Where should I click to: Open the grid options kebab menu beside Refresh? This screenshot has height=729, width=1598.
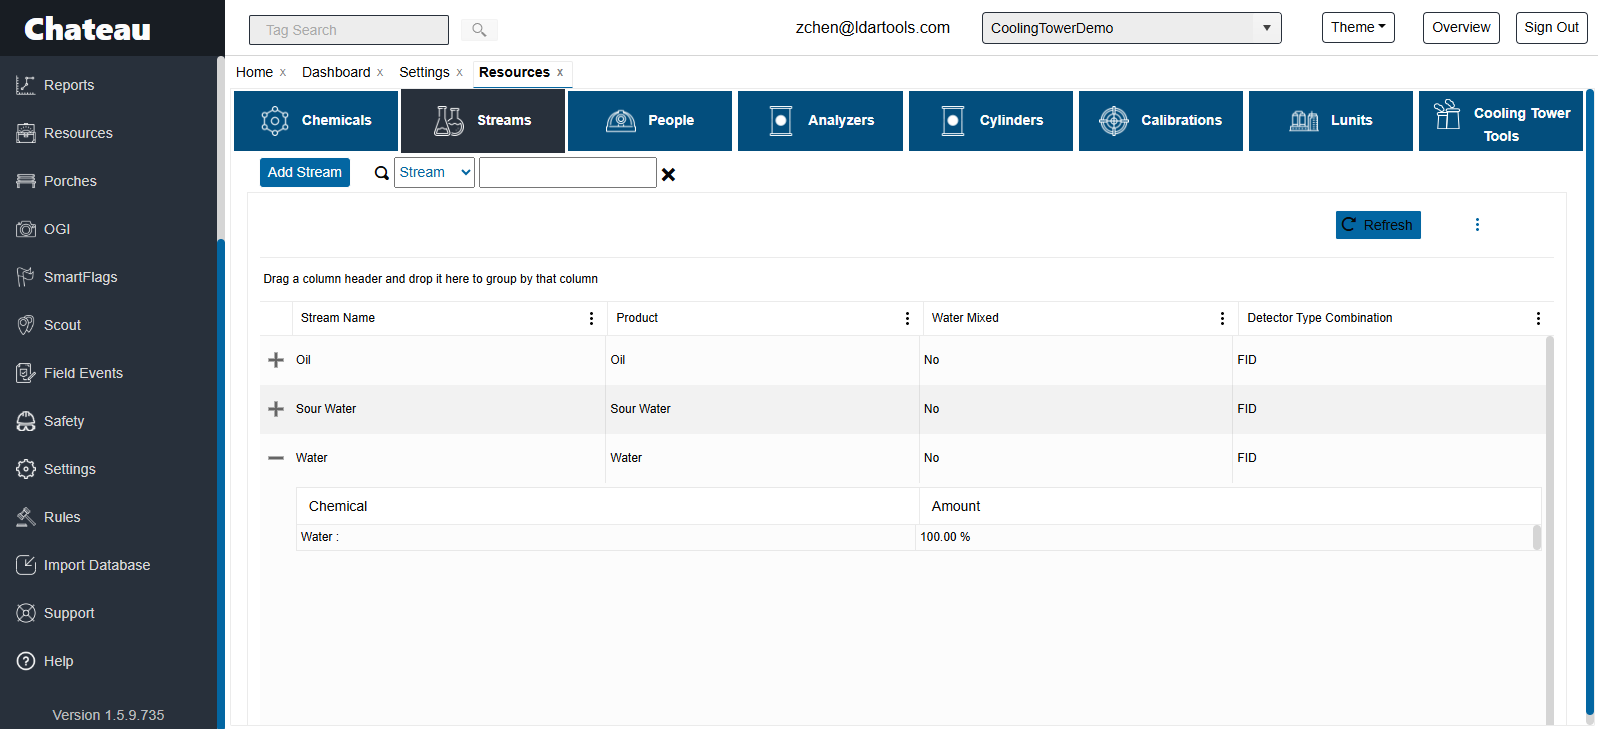pos(1477,225)
